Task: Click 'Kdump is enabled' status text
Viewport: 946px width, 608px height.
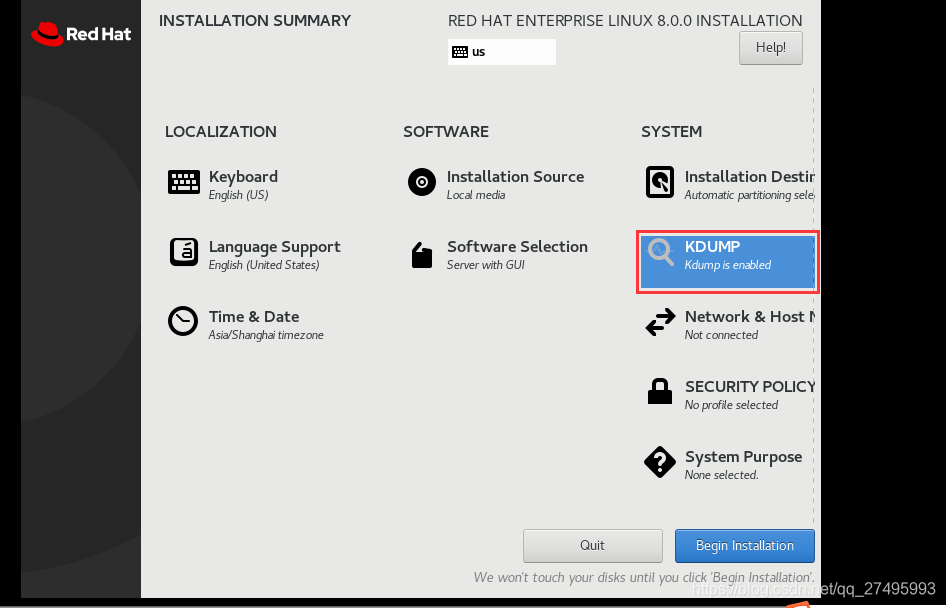Action: pyautogui.click(x=728, y=265)
